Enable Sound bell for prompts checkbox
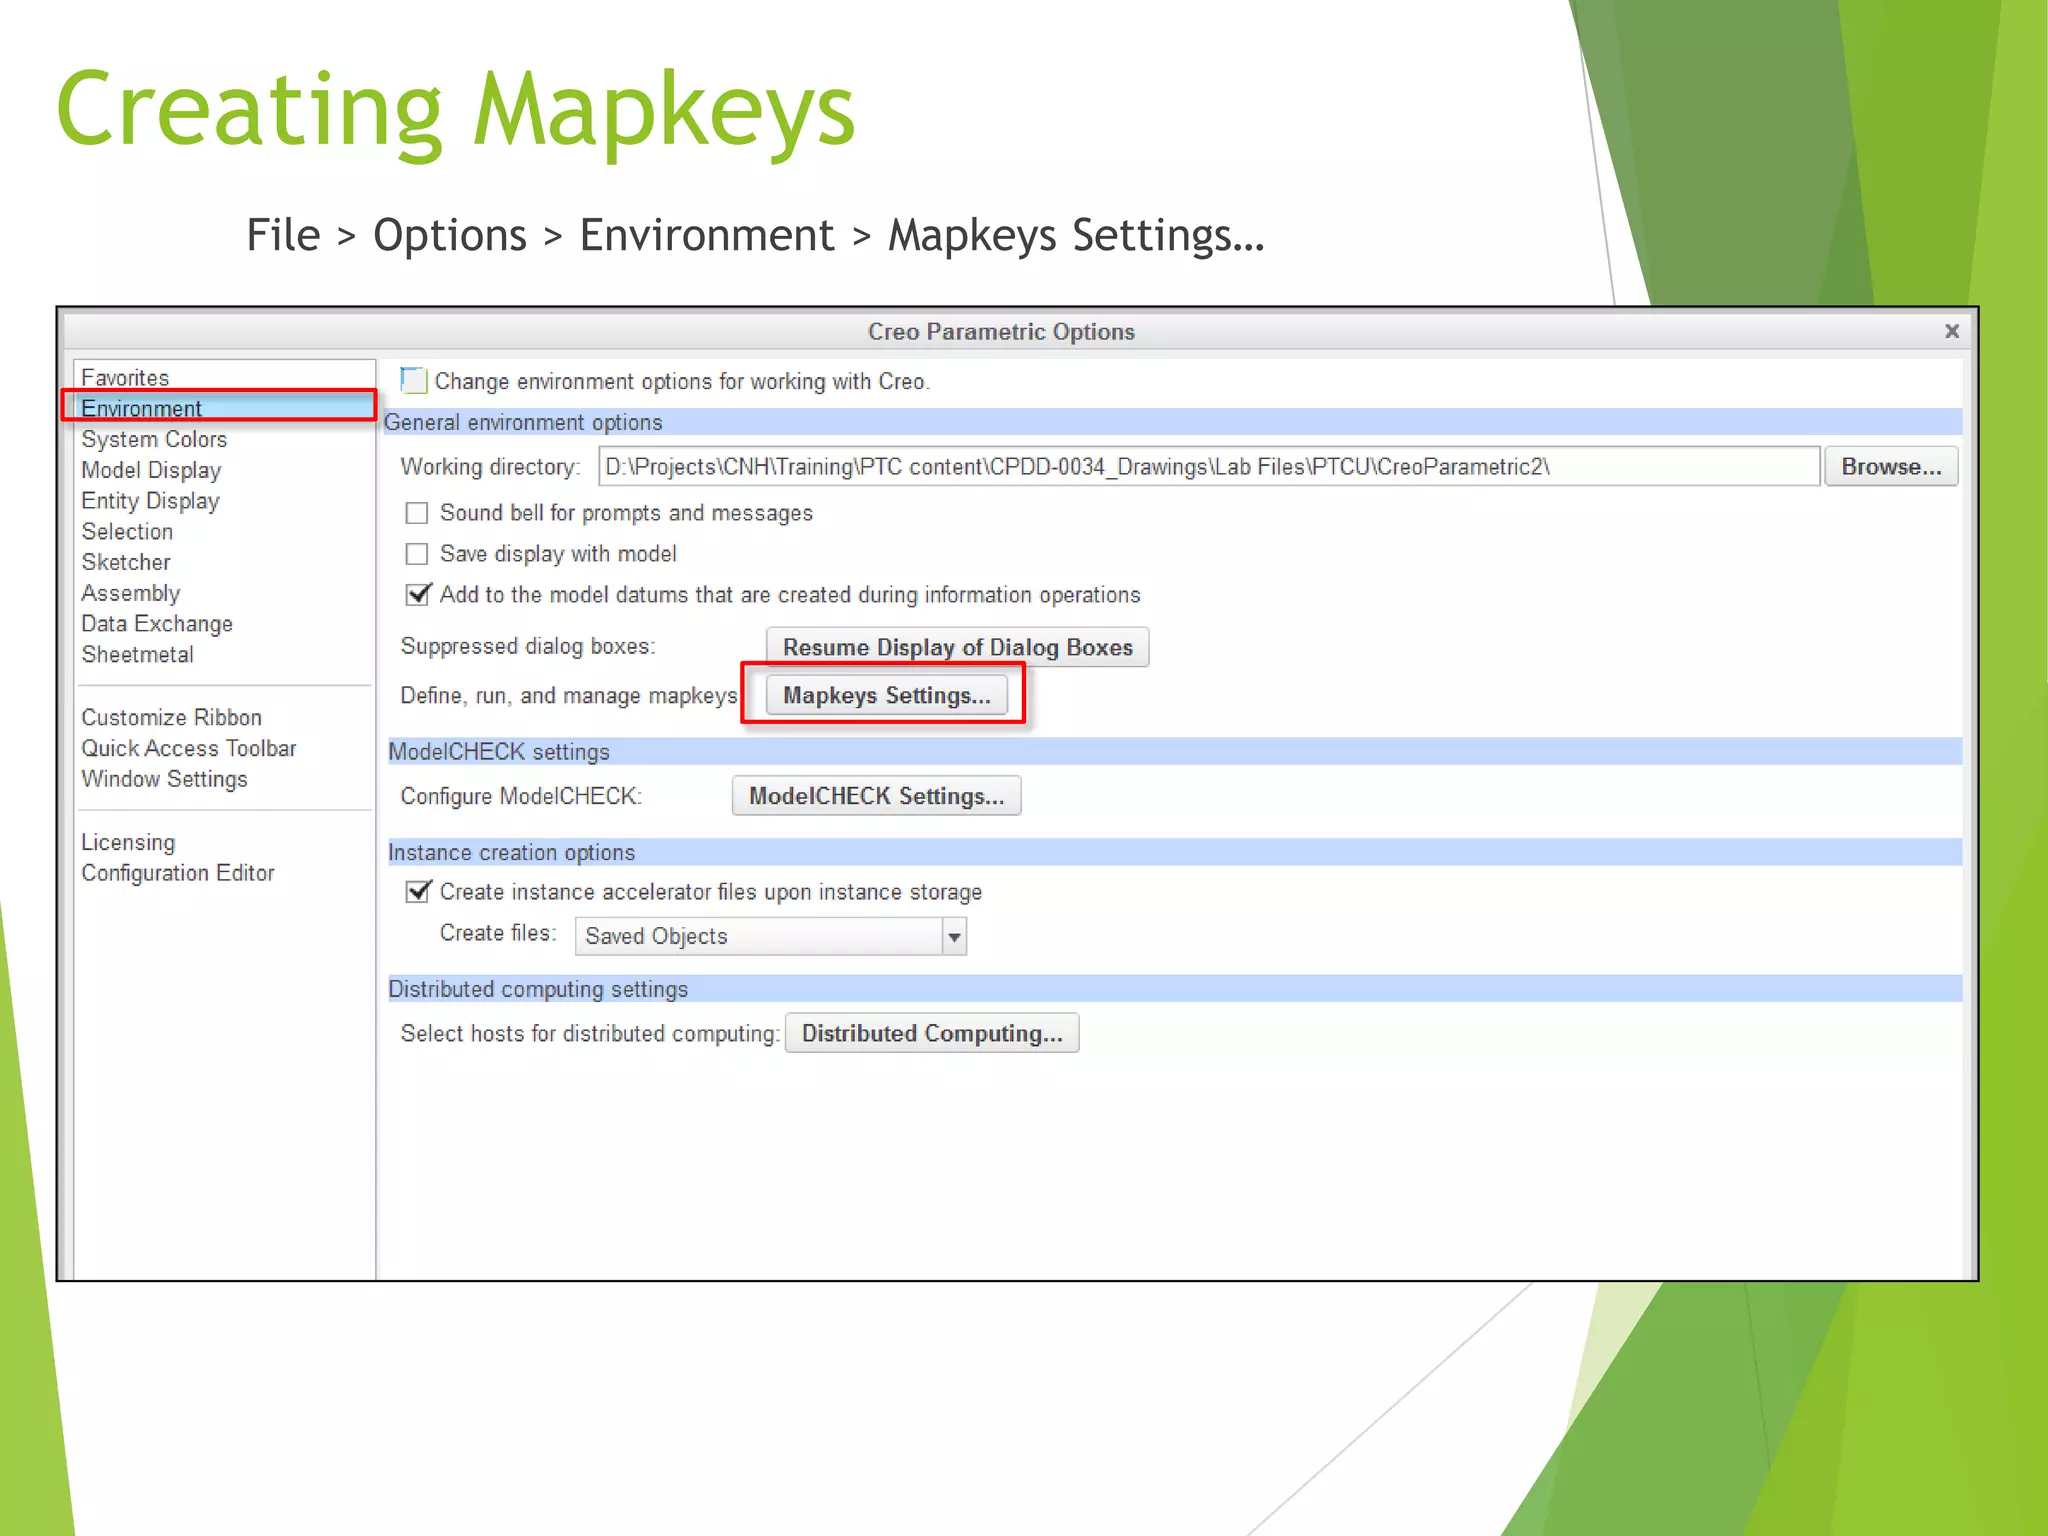 point(417,513)
